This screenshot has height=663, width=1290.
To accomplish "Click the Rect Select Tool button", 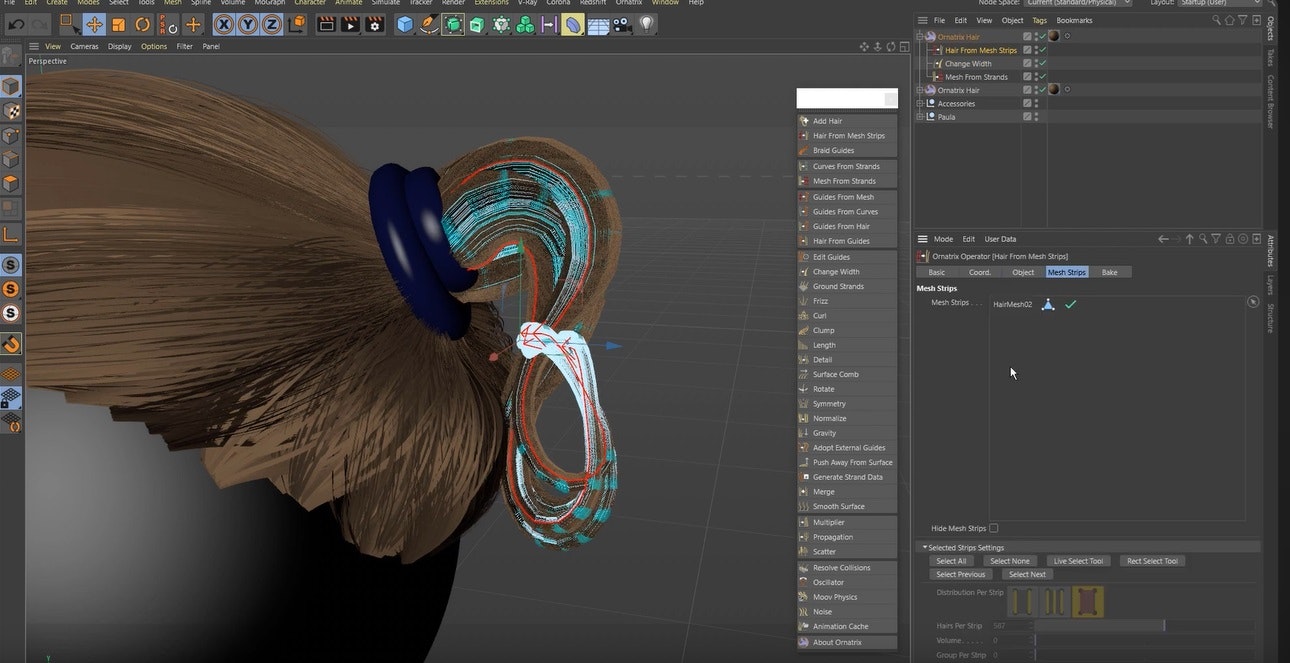I will pyautogui.click(x=1152, y=561).
